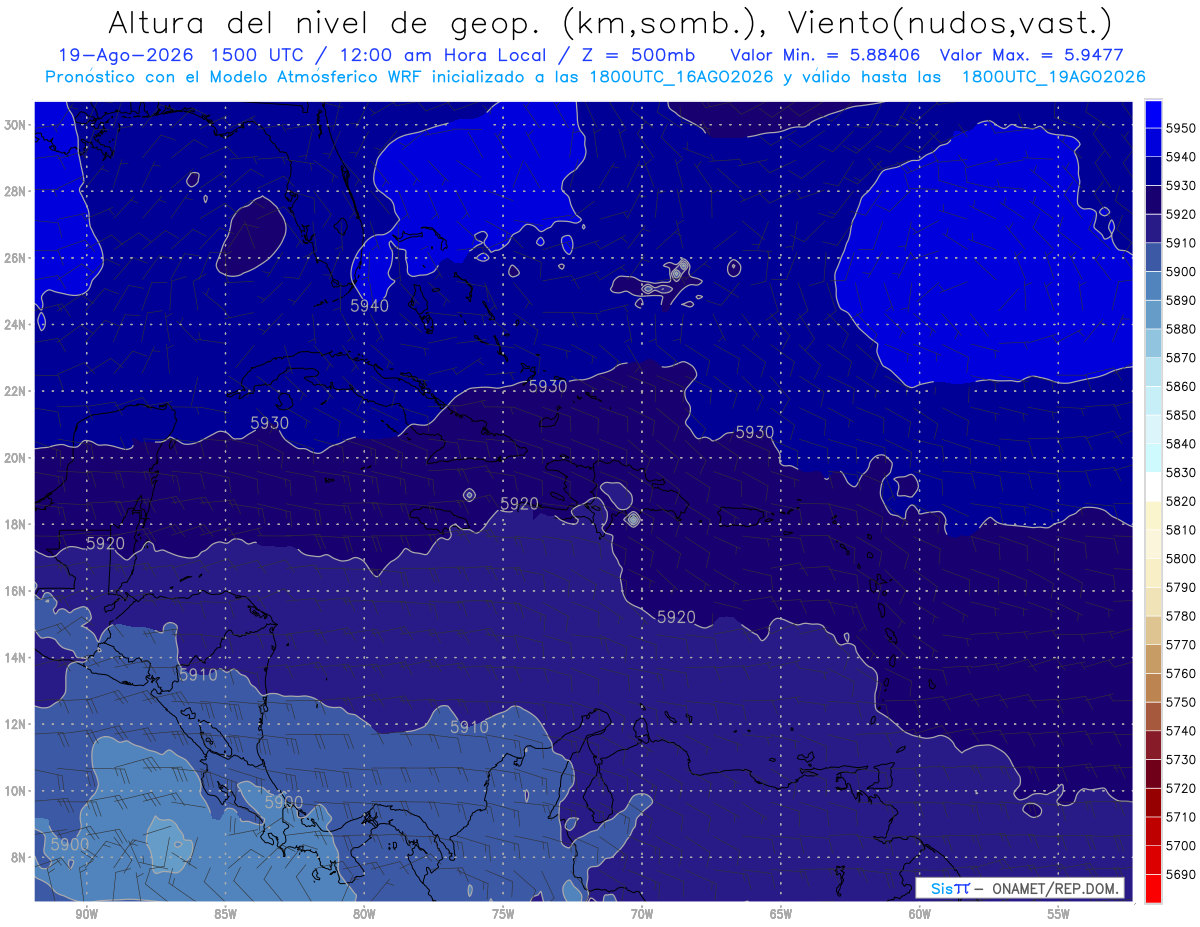The image size is (1200, 927).
Task: Click the 5720 colorbar scale label
Action: pyautogui.click(x=1181, y=788)
